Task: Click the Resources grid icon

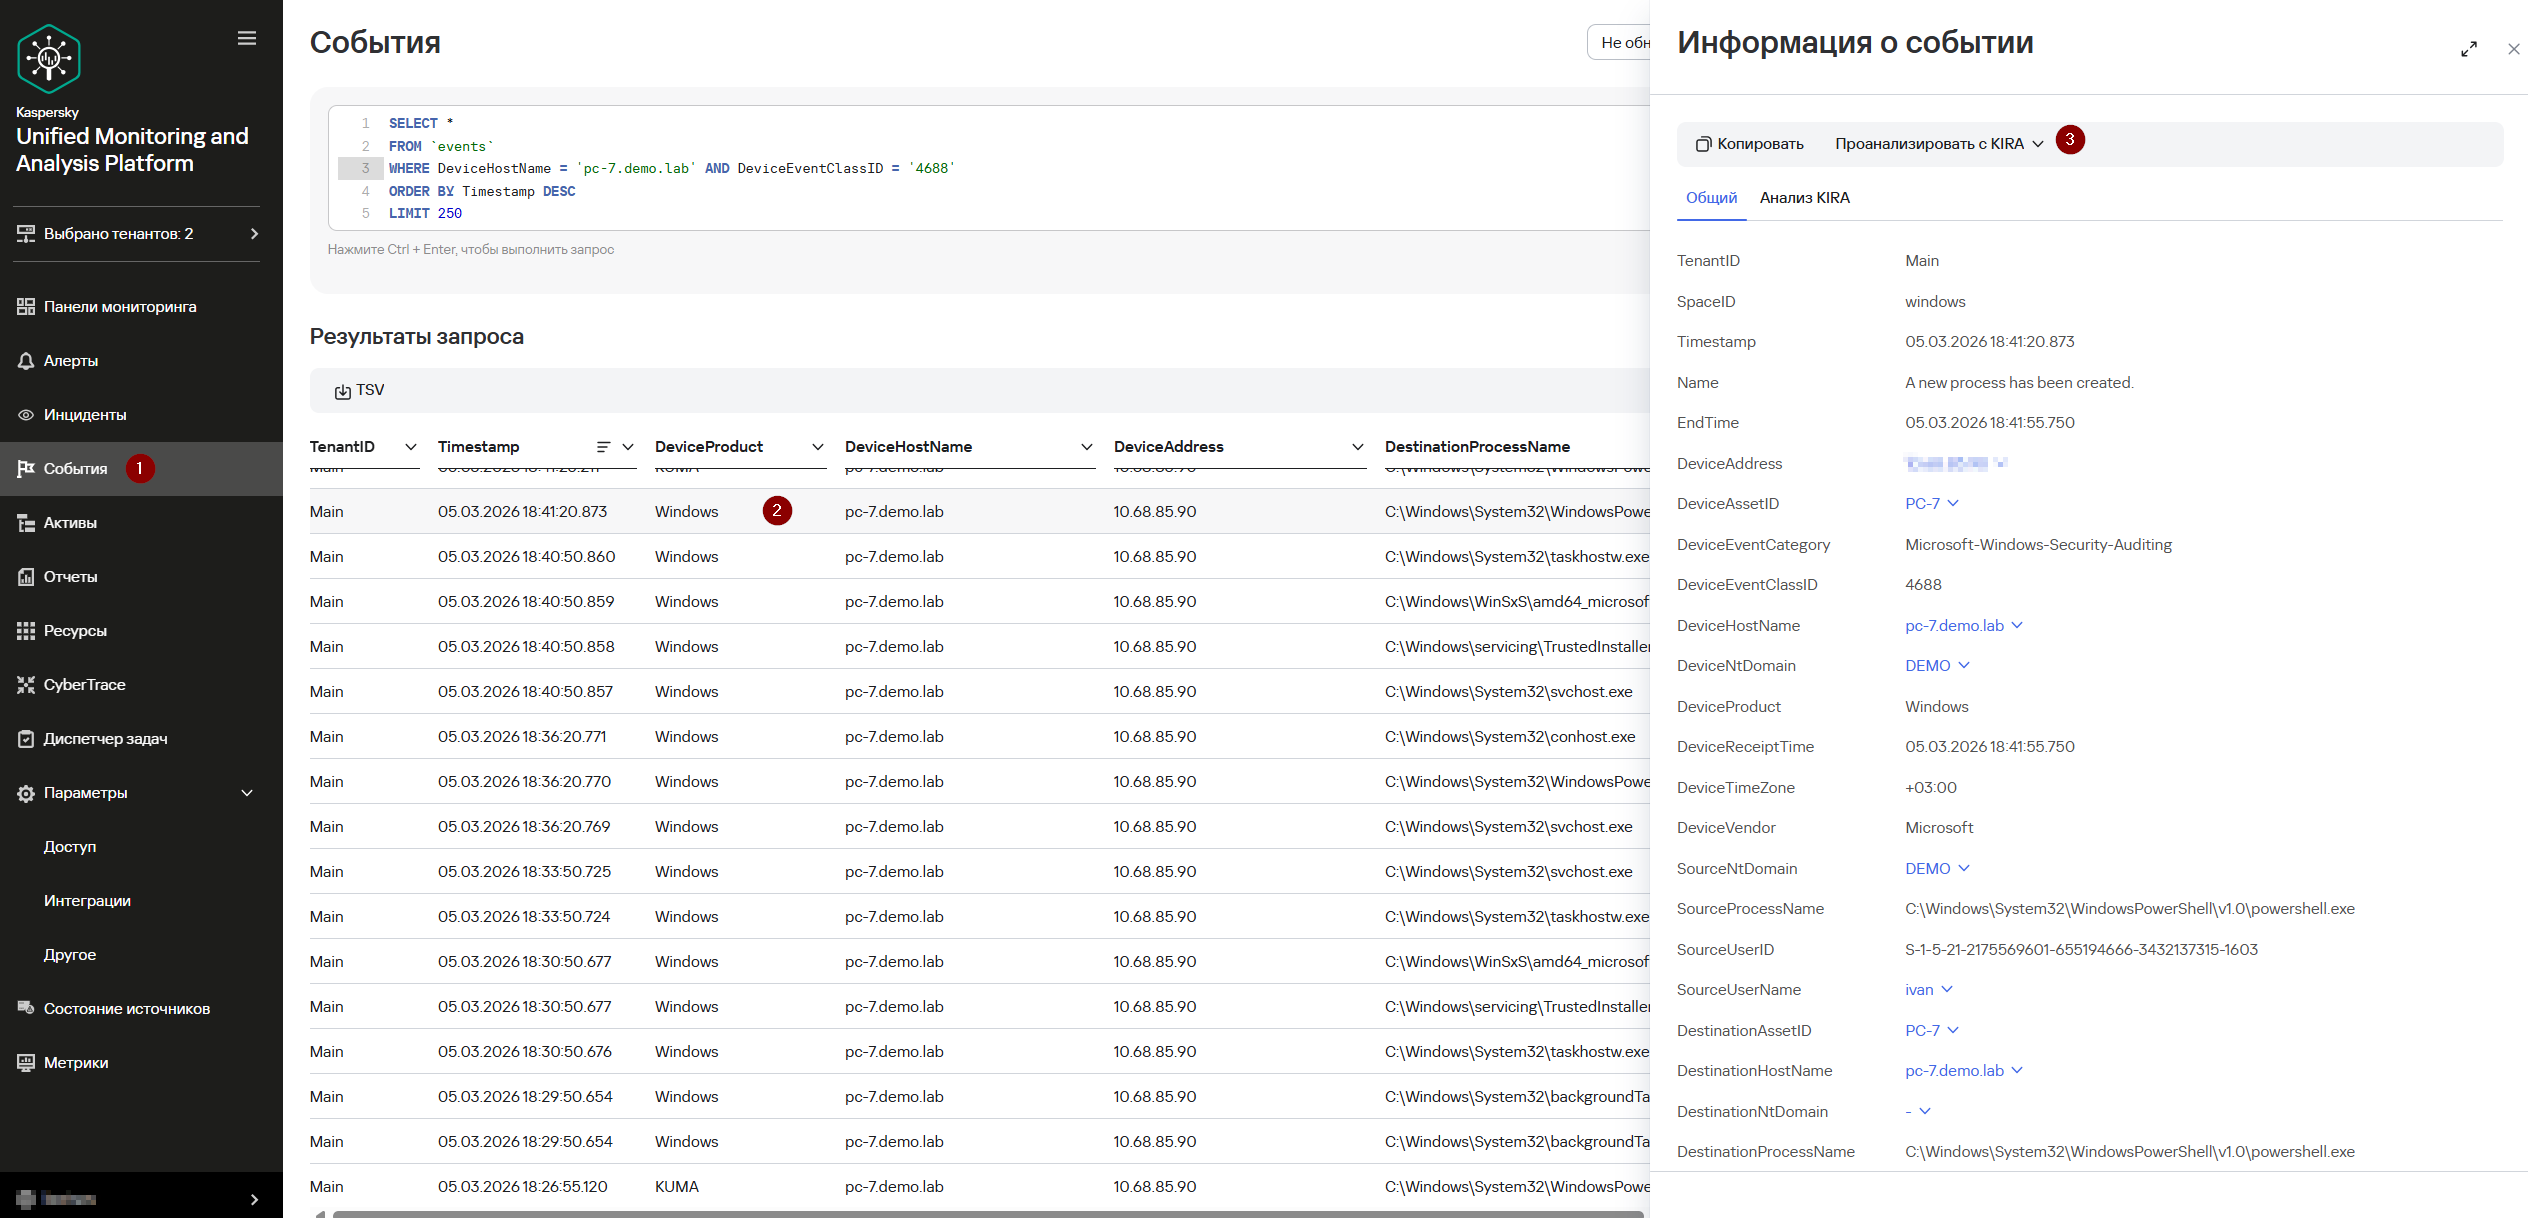Action: (26, 631)
